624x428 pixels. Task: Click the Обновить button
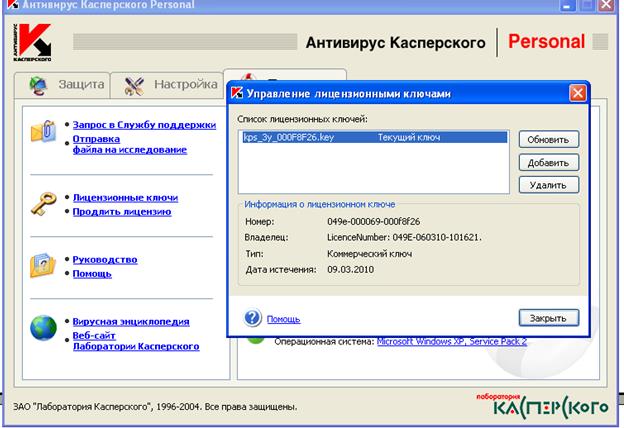point(548,140)
